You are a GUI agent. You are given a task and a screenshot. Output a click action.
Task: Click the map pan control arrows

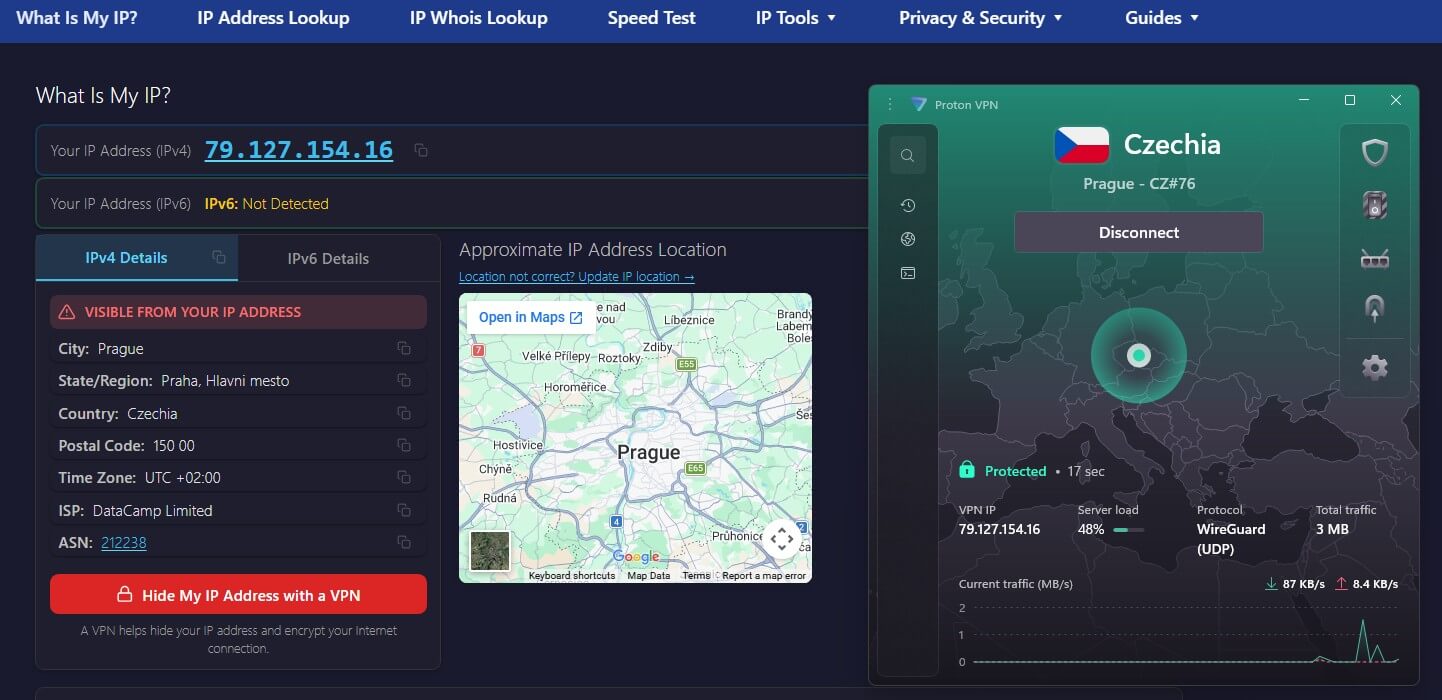pyautogui.click(x=782, y=539)
